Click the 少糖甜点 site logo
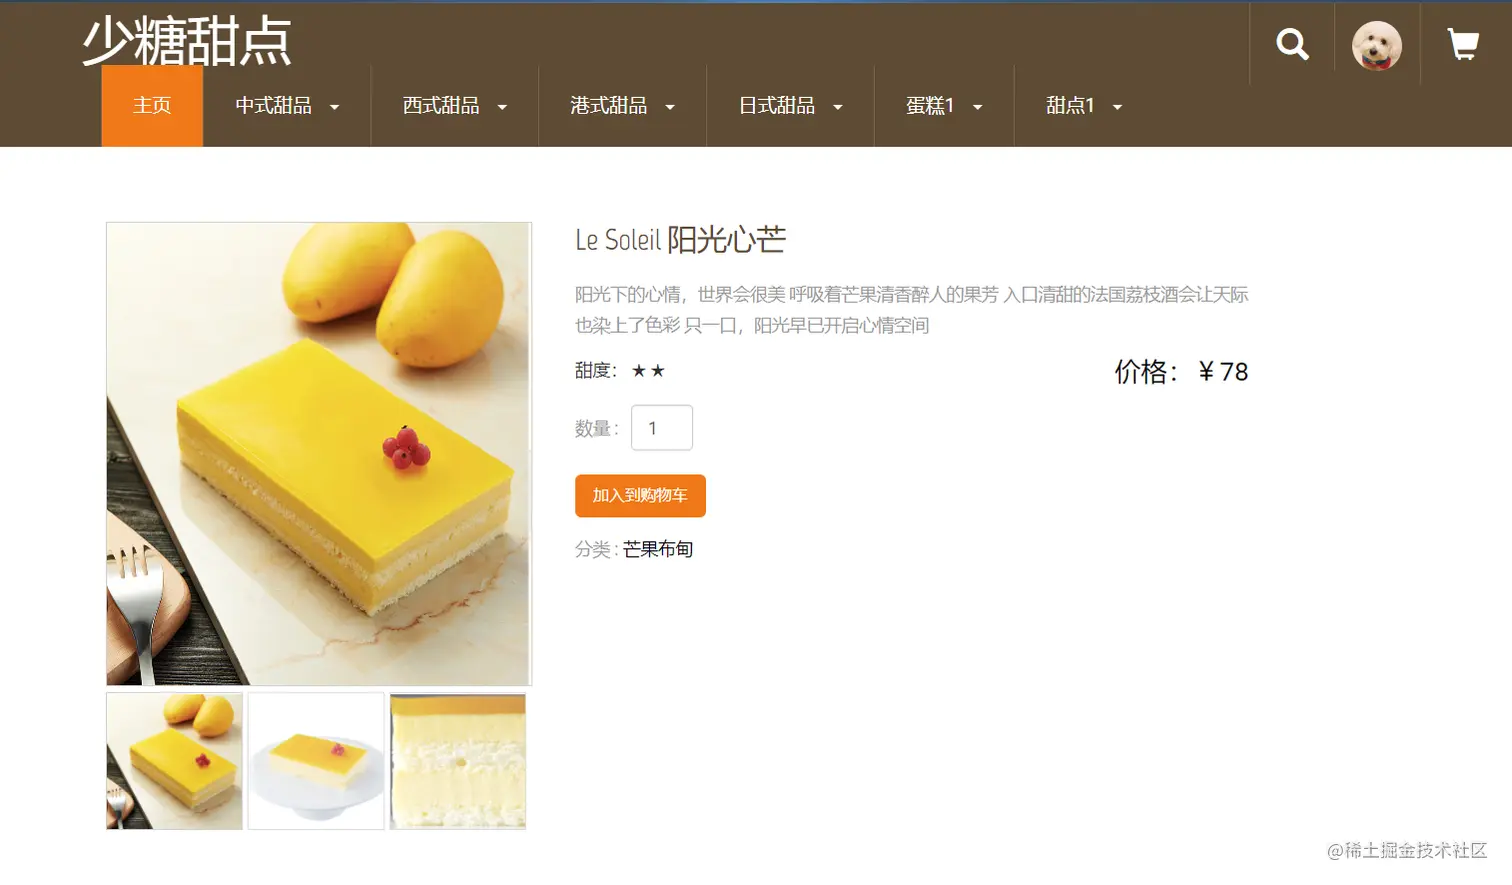This screenshot has height=885, width=1512. click(x=187, y=41)
